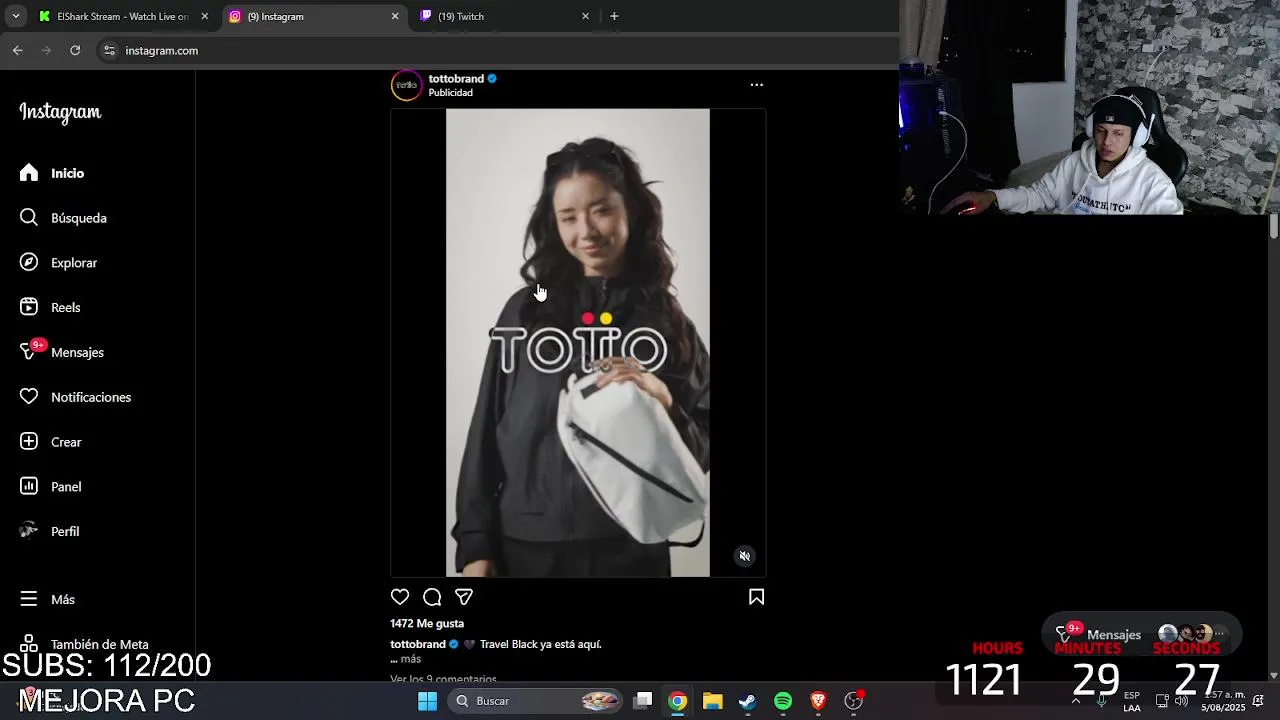This screenshot has height=720, width=1280.
Task: Open Spotify from taskbar
Action: point(783,701)
